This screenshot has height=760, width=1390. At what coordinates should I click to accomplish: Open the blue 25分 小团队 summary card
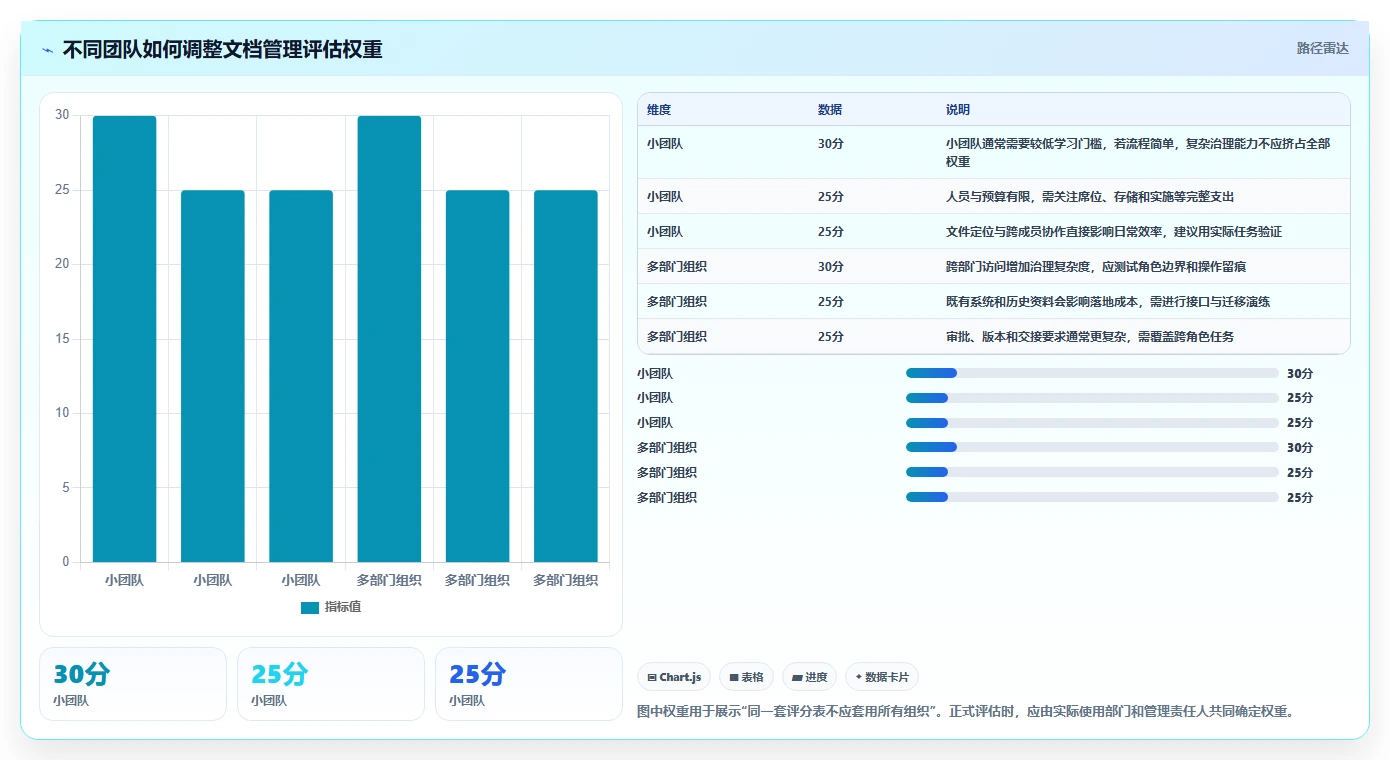[x=529, y=684]
